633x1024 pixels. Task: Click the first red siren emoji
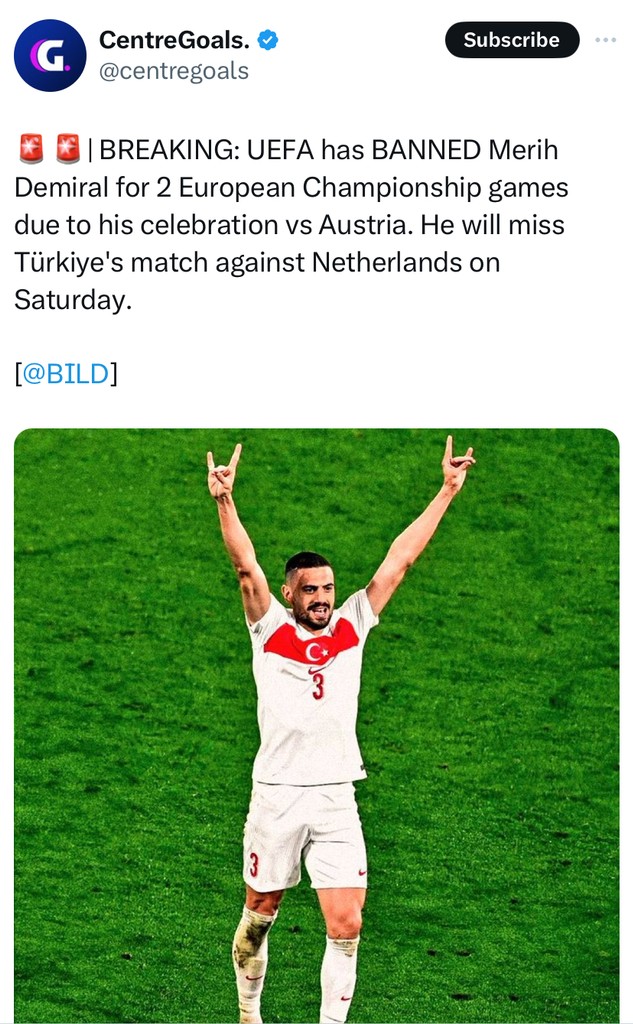pyautogui.click(x=32, y=150)
